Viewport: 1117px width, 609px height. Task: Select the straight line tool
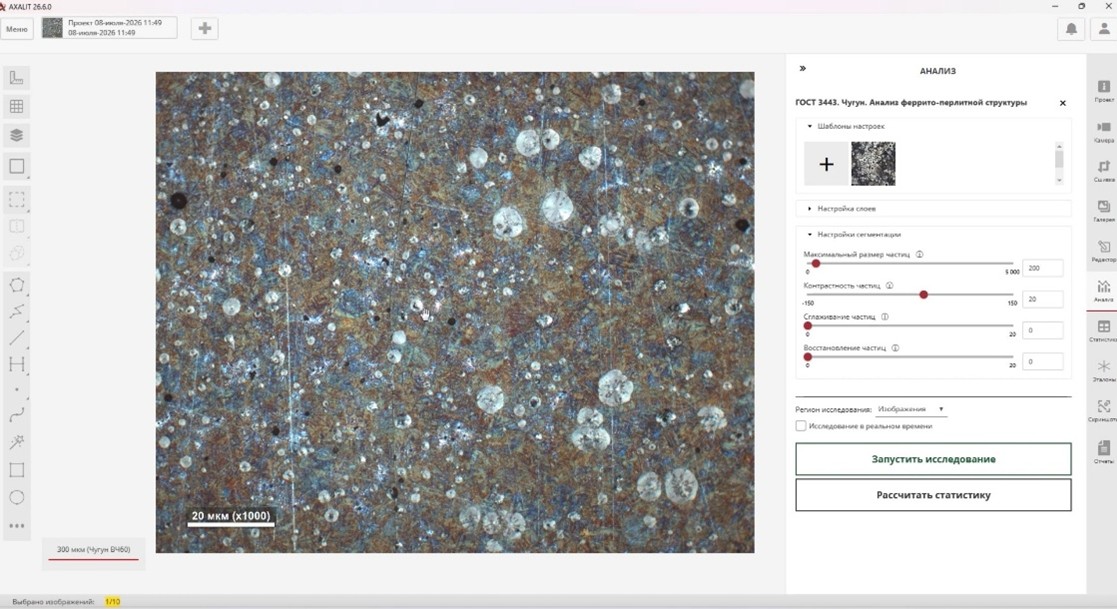pos(16,338)
